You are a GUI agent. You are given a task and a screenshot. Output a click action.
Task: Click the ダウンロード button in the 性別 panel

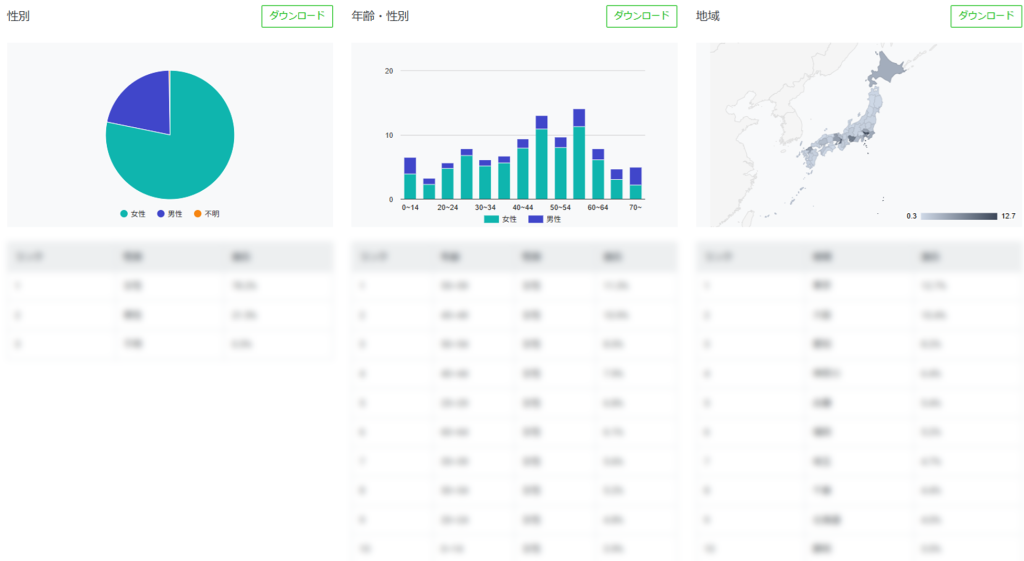[297, 16]
